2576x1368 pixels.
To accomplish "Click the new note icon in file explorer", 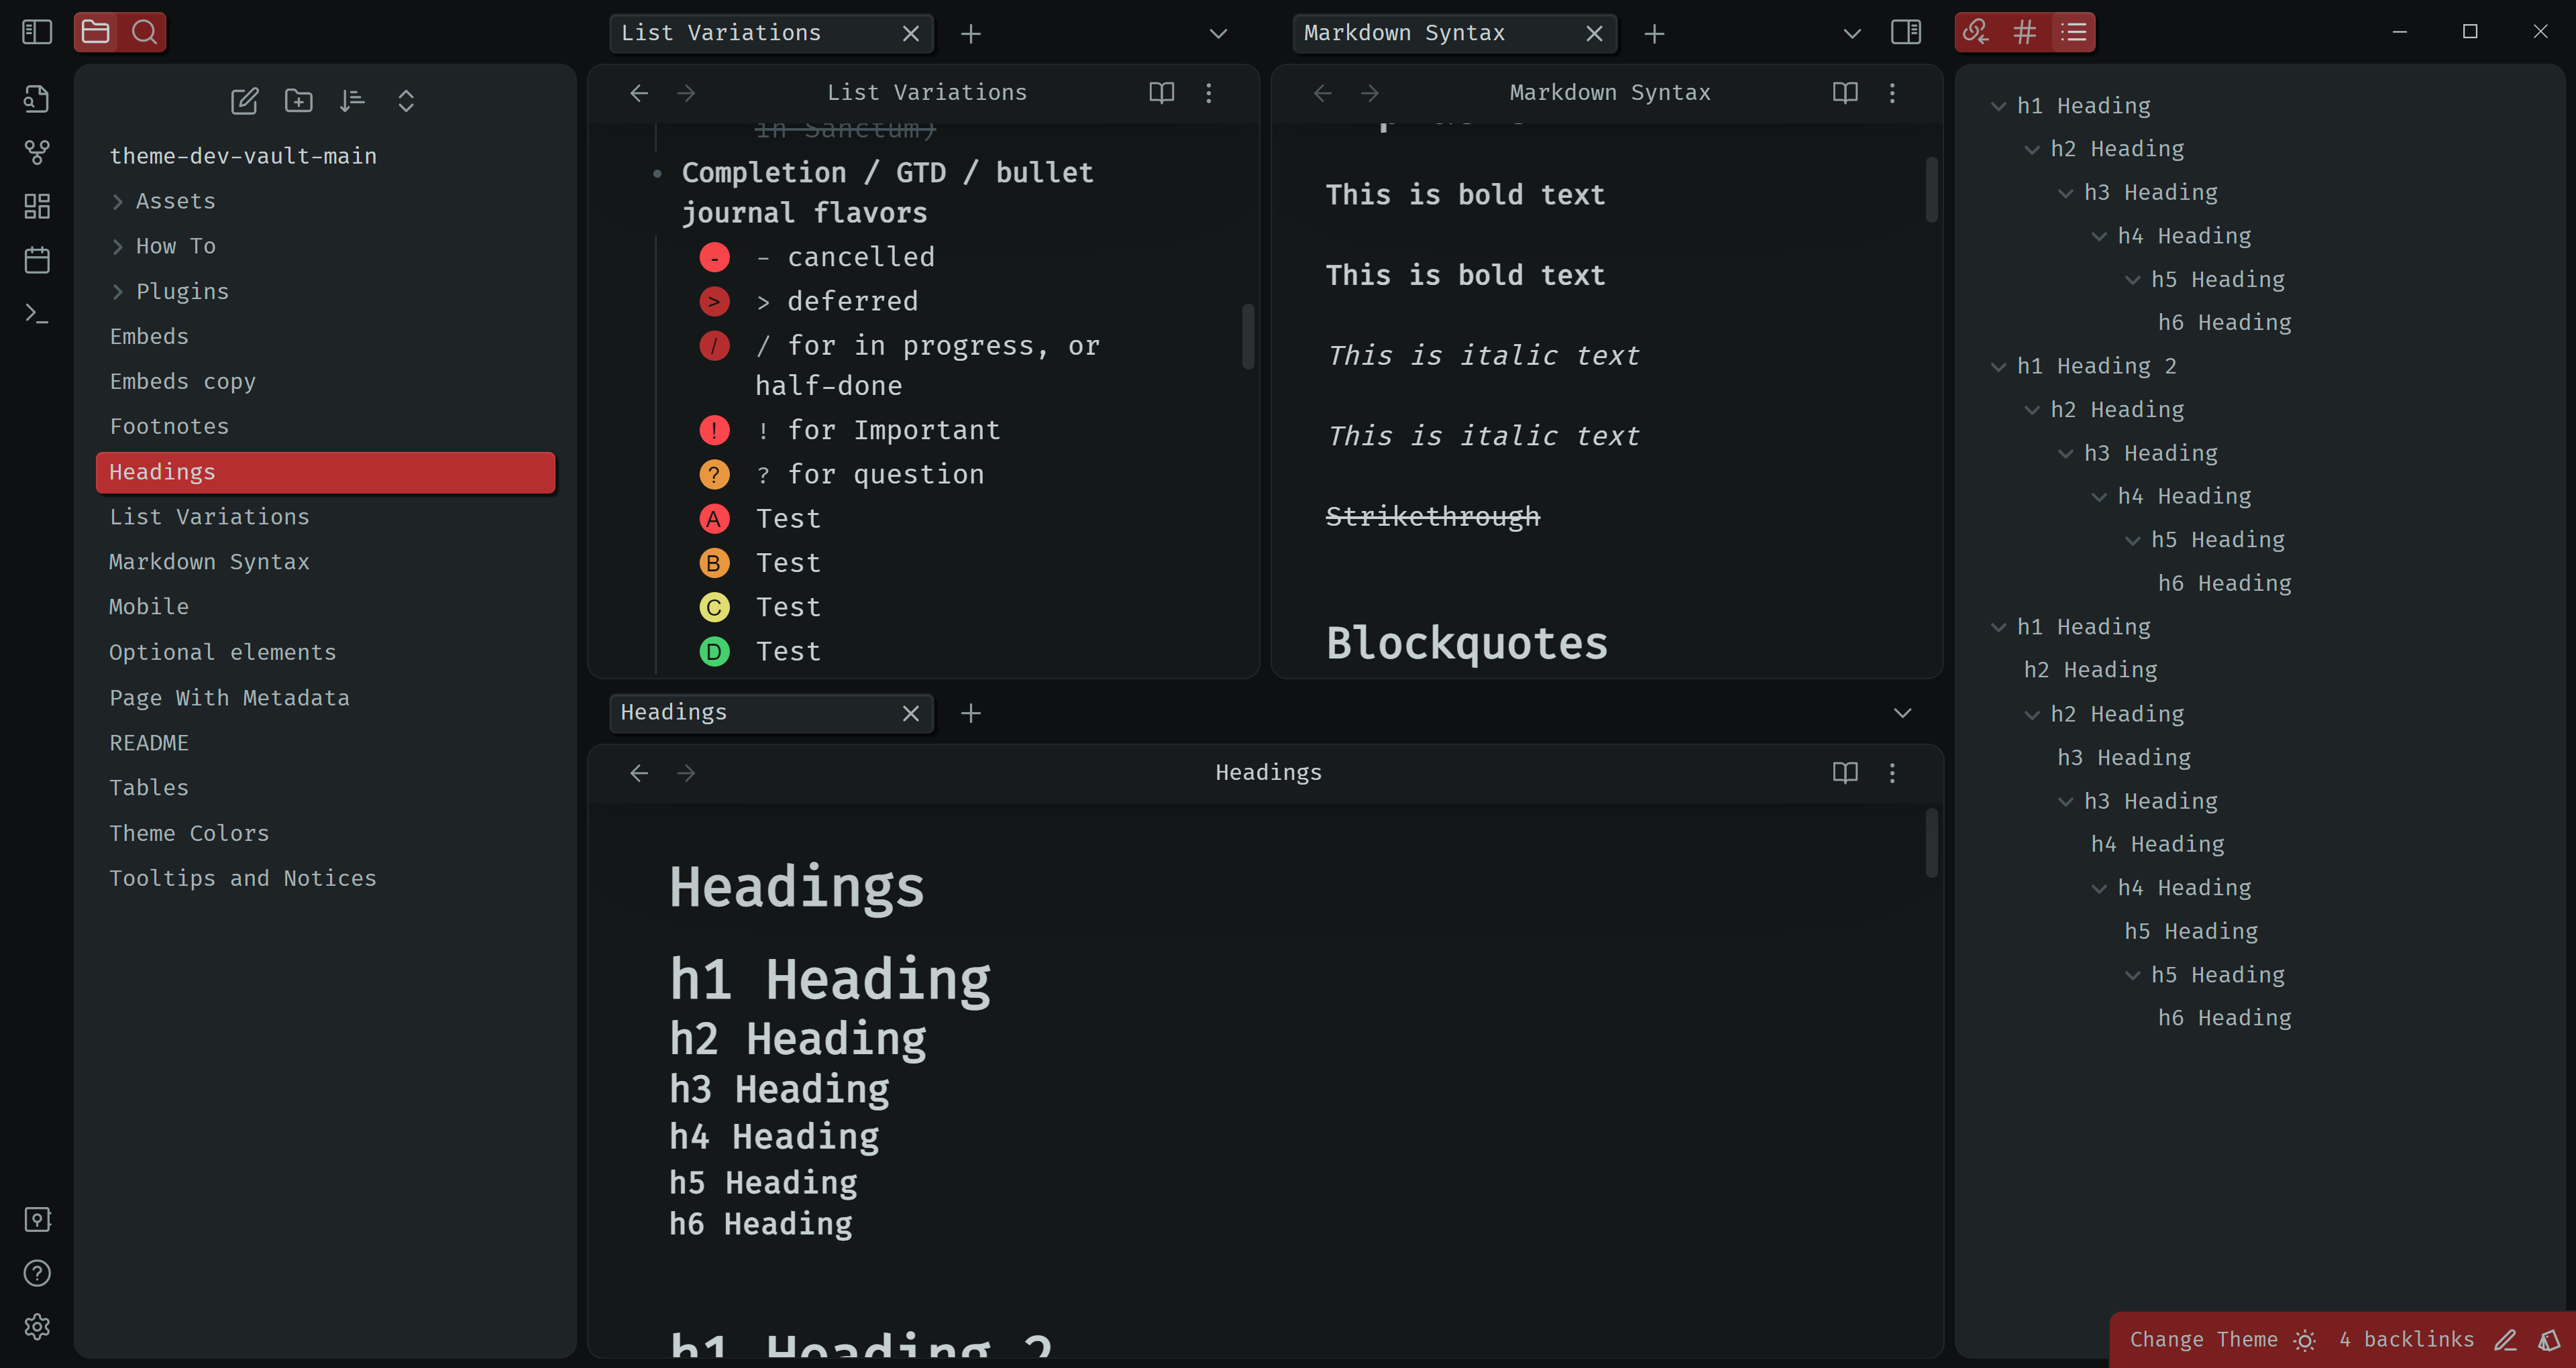I will pyautogui.click(x=244, y=100).
